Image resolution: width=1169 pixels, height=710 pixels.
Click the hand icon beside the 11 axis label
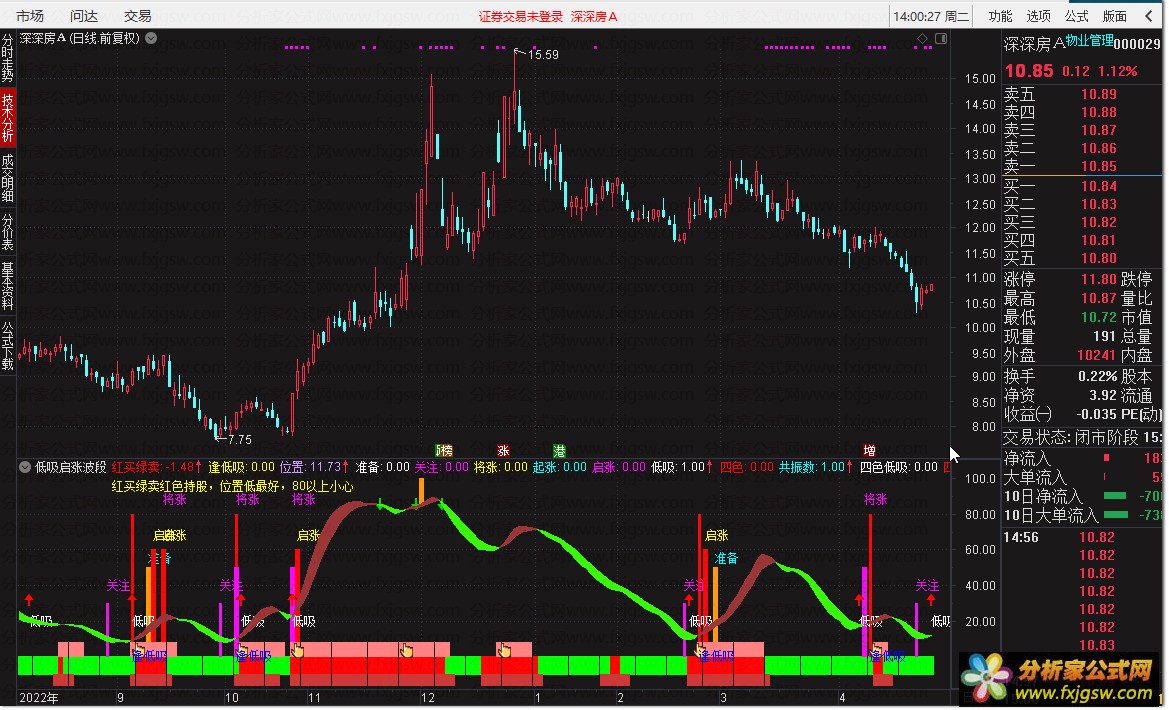[x=297, y=650]
